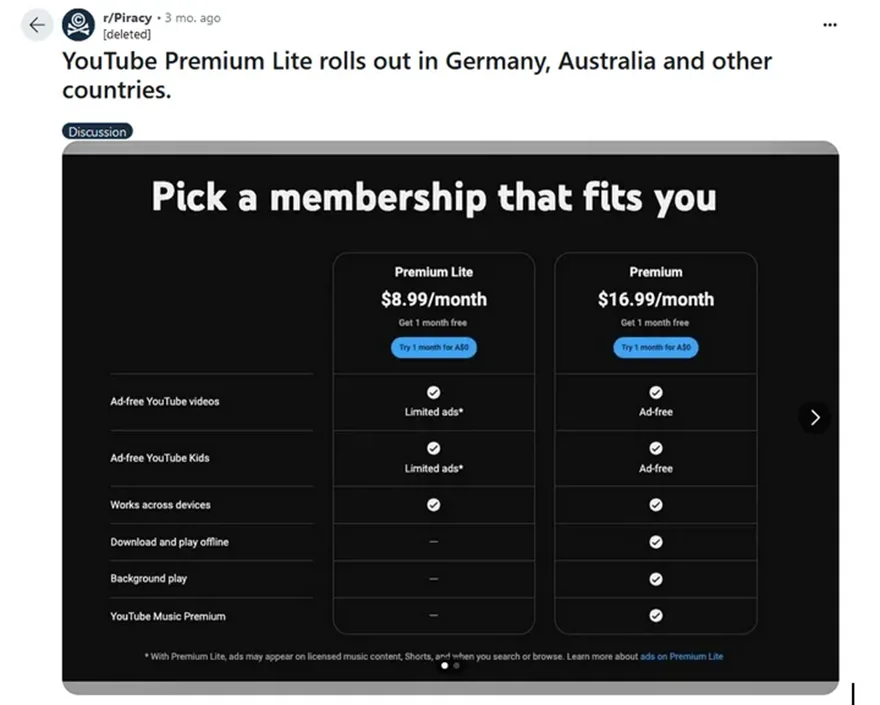Click the Ad-free YouTube Kids checkmark under Premium
The image size is (880, 705).
point(655,448)
